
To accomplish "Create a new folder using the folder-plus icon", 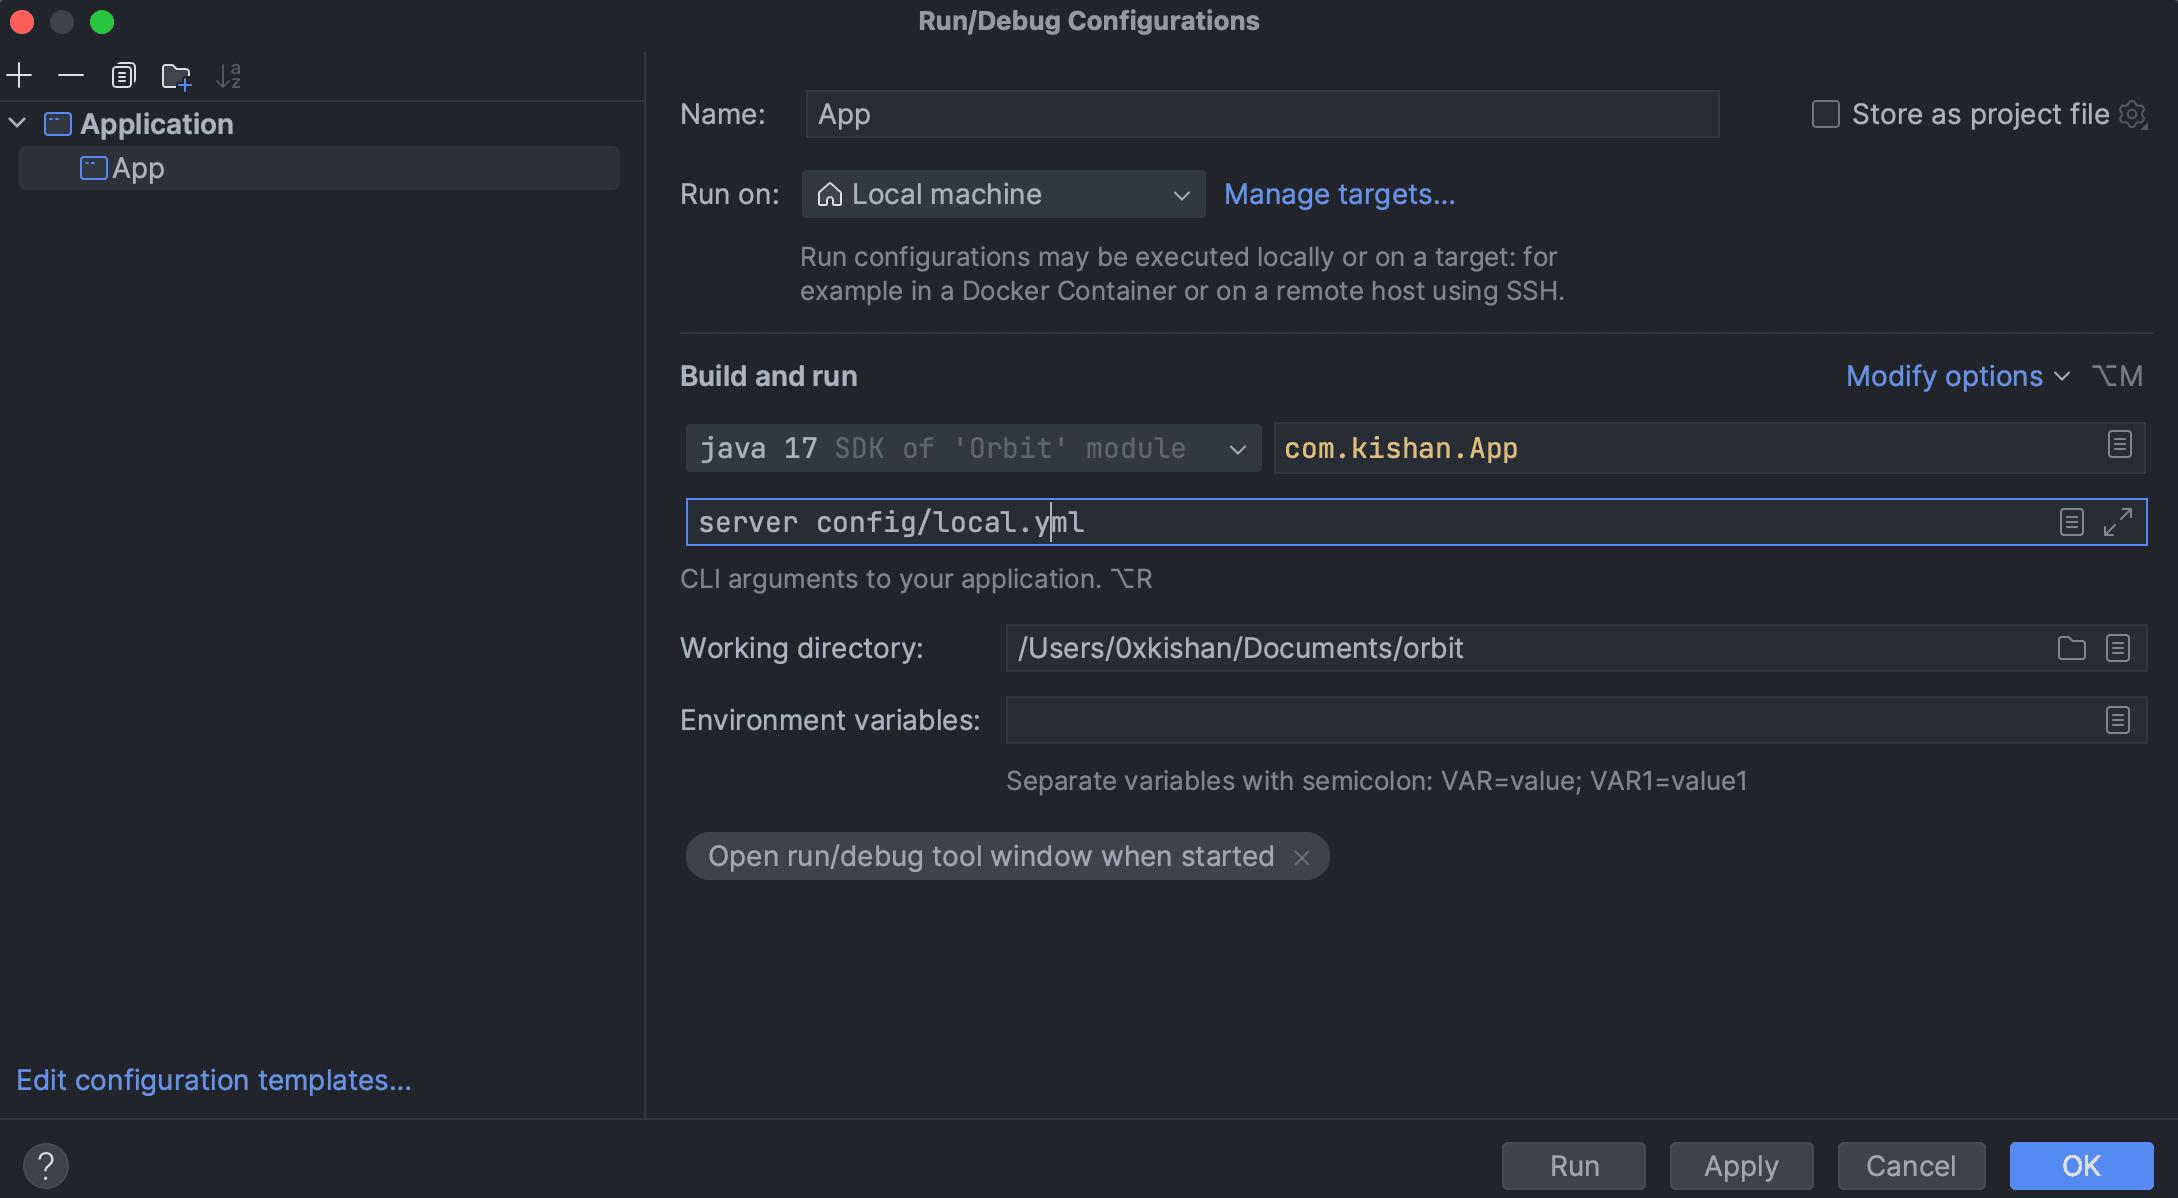I will click(176, 76).
